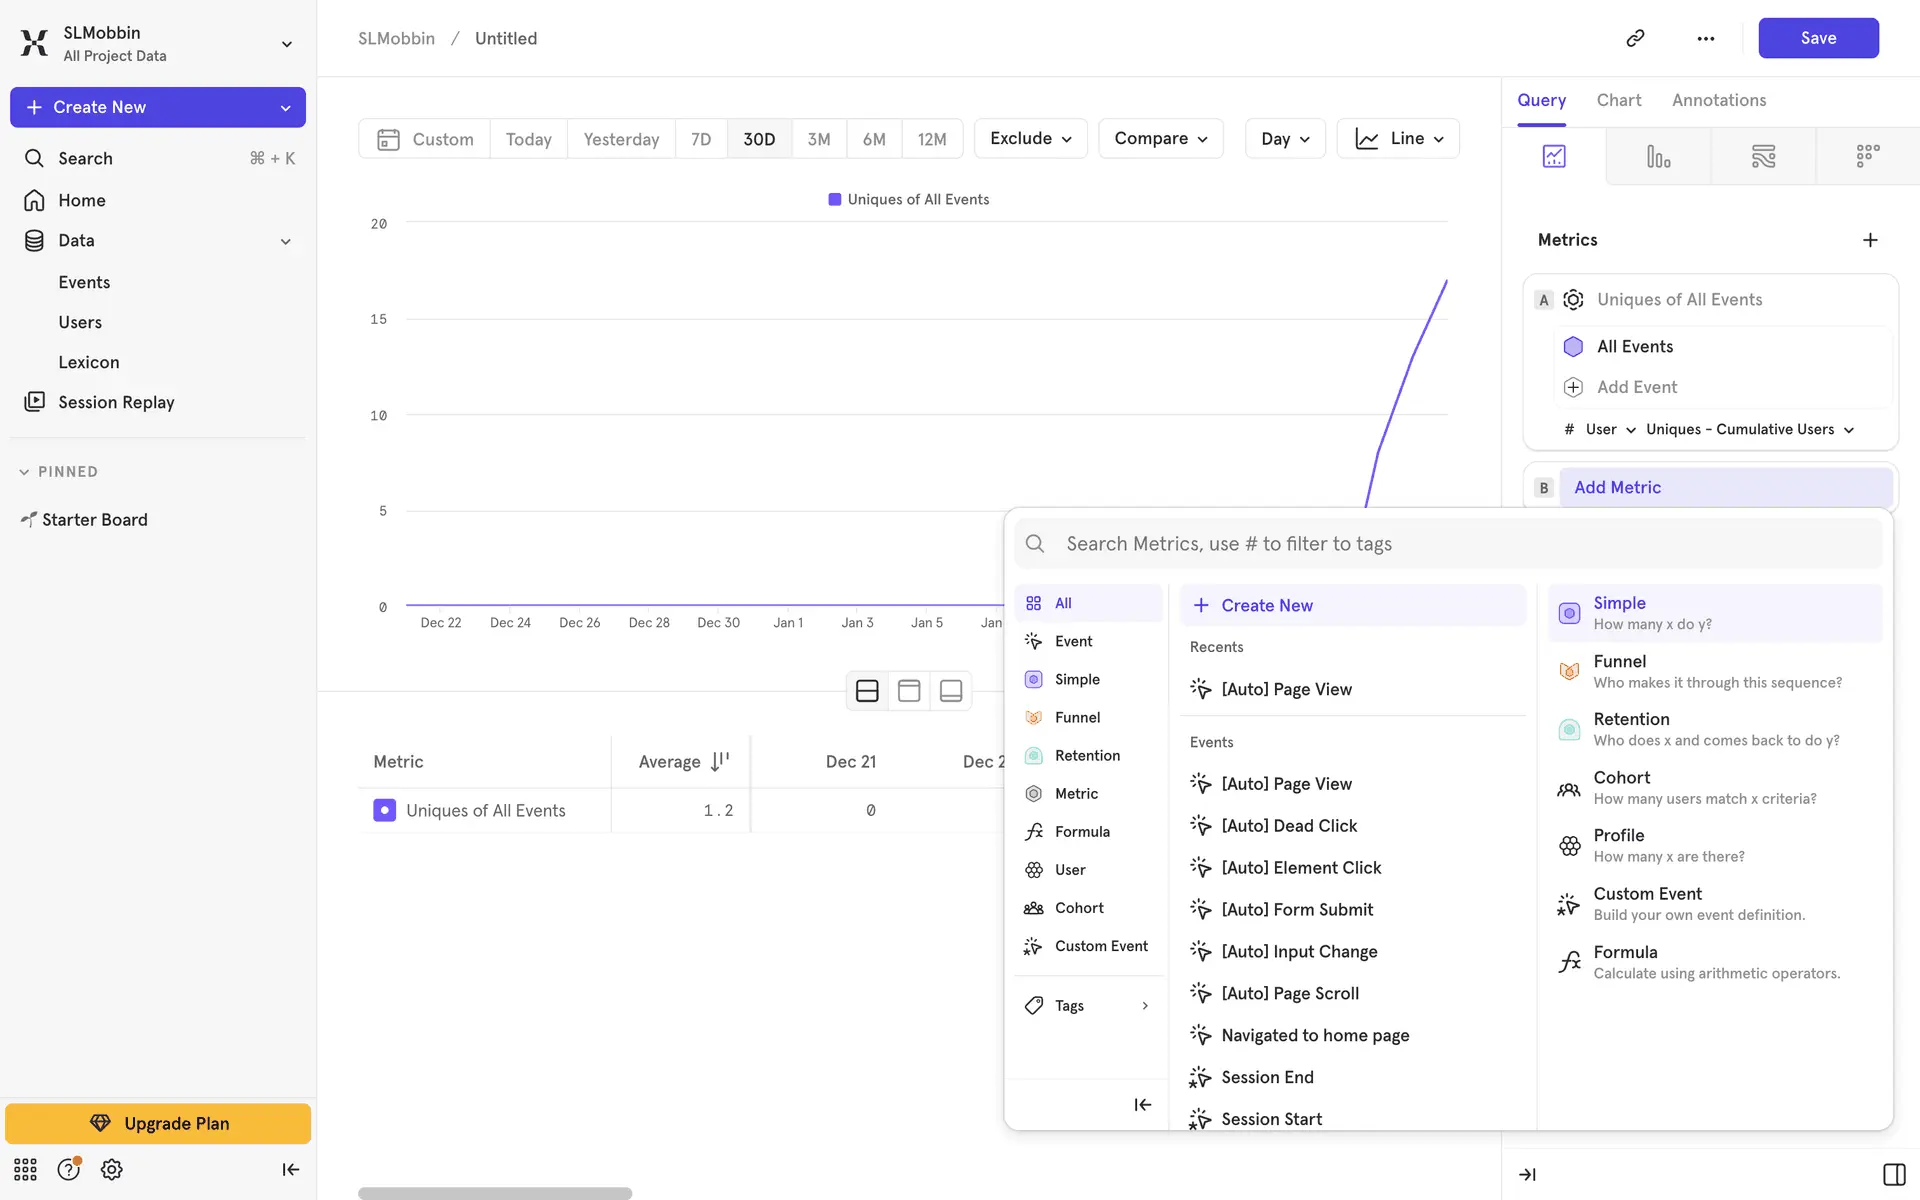
Task: Open the three-dots more options menu
Action: (x=1705, y=38)
